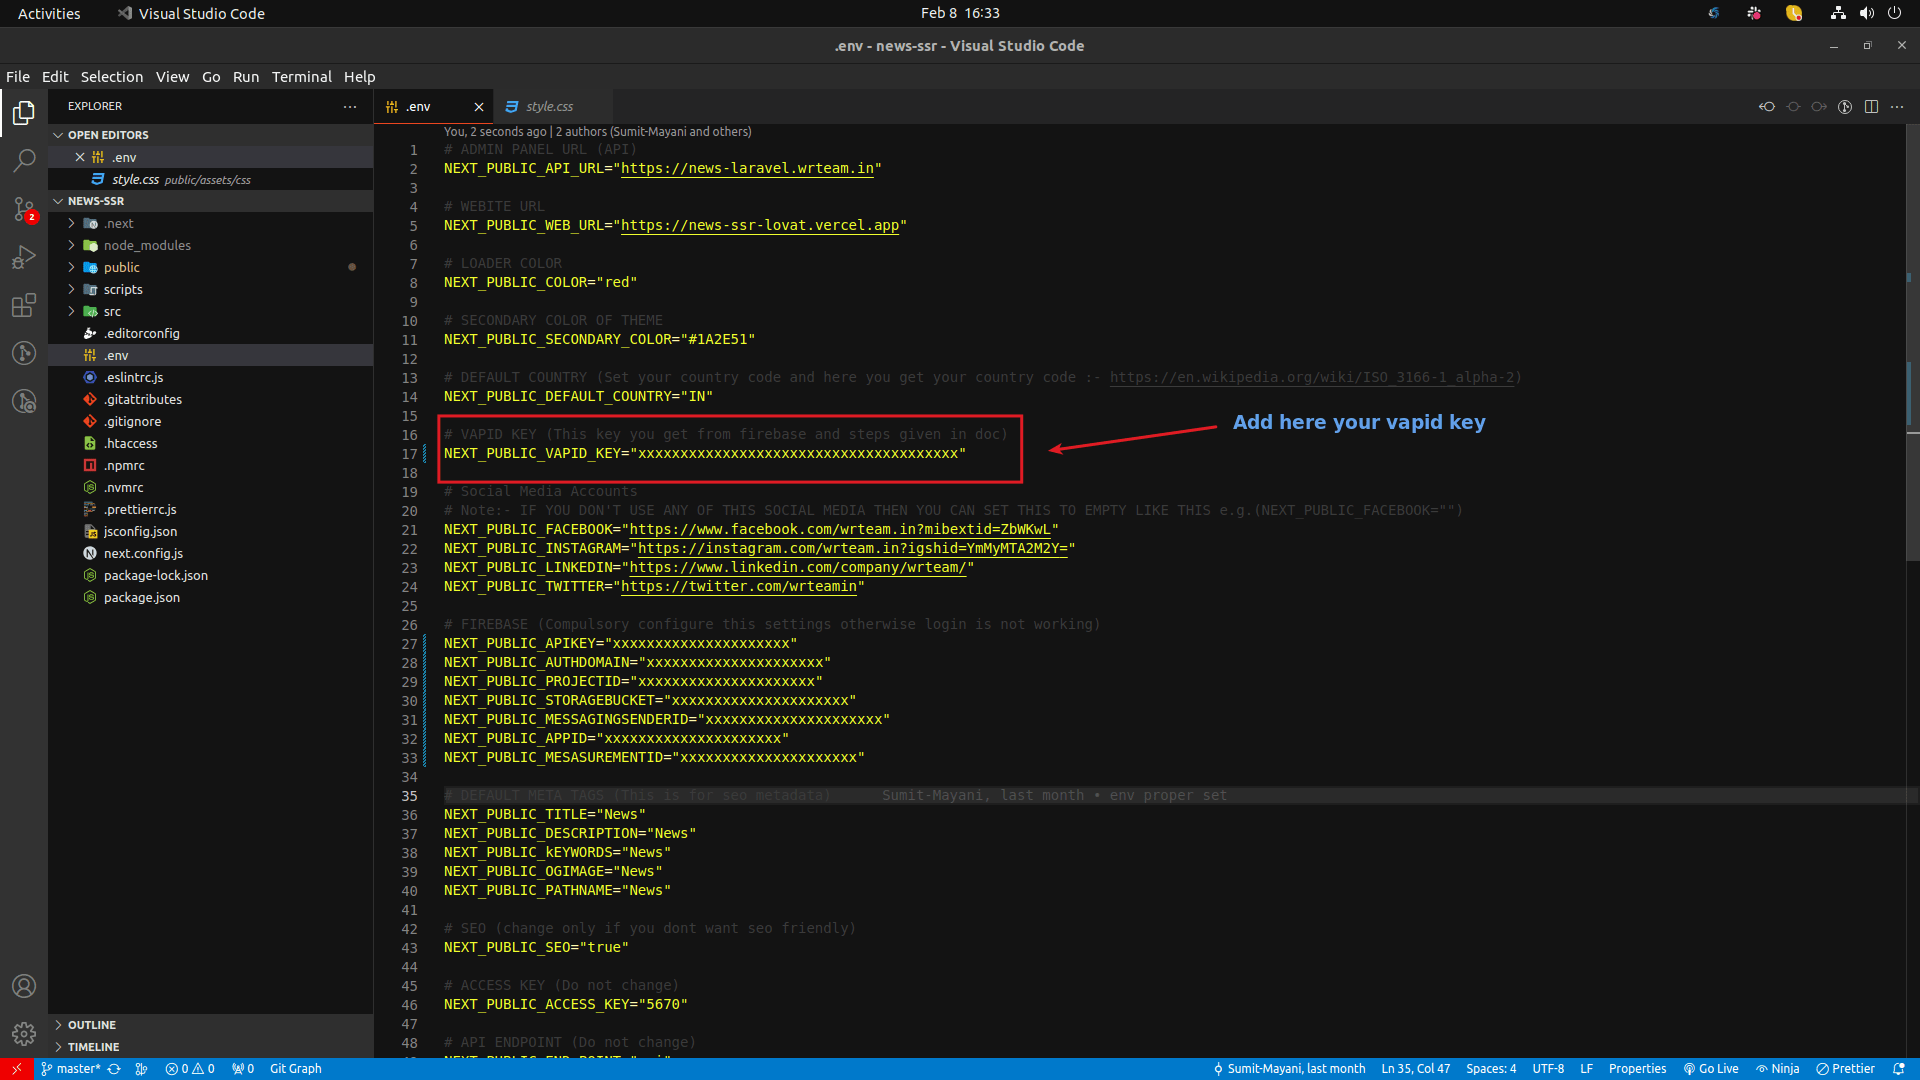Click the notifications bell in status bar

tap(1899, 1069)
